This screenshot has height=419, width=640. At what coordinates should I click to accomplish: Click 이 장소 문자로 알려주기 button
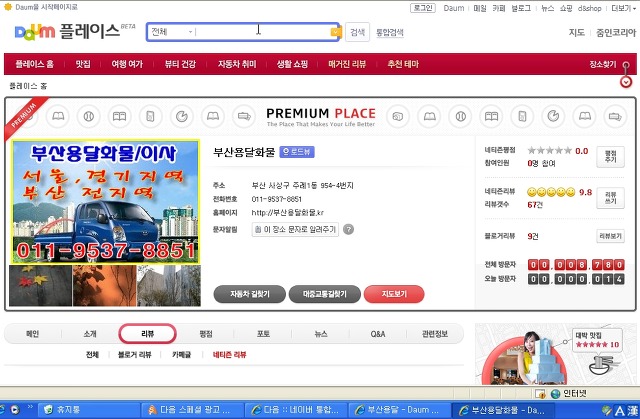tap(295, 229)
